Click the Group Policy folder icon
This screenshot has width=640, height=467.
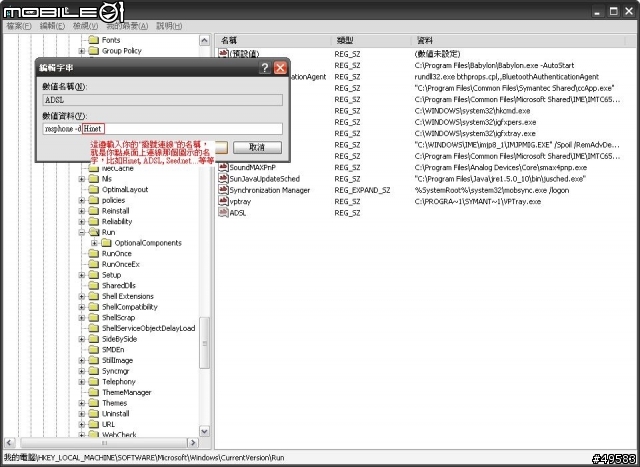94,51
